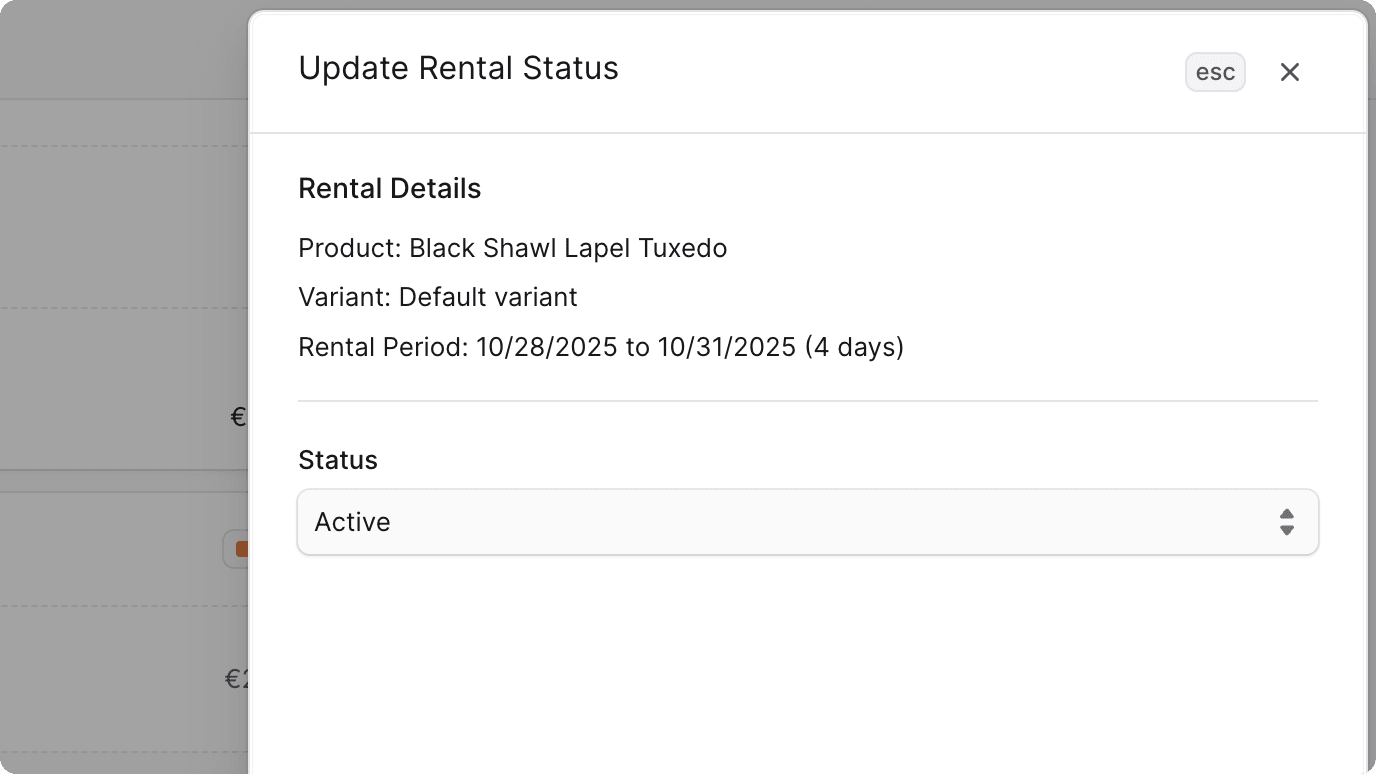Click the Update Rental Status dialog title

tap(458, 67)
